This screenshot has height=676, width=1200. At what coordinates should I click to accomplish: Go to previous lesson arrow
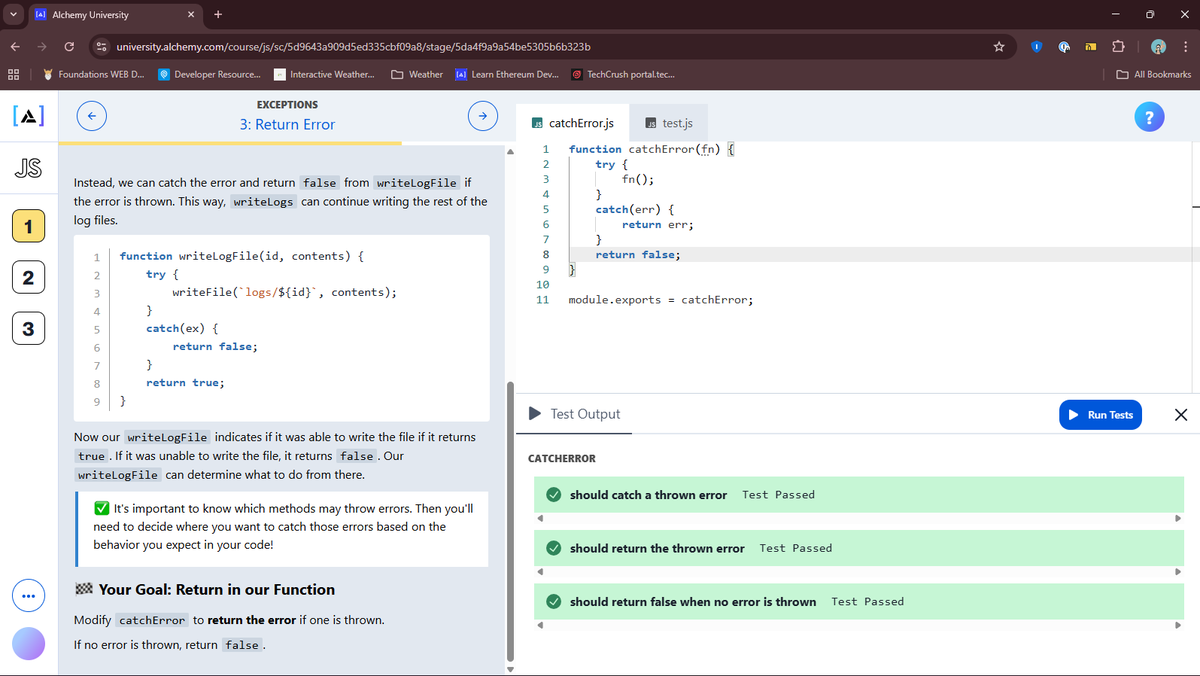coord(91,116)
